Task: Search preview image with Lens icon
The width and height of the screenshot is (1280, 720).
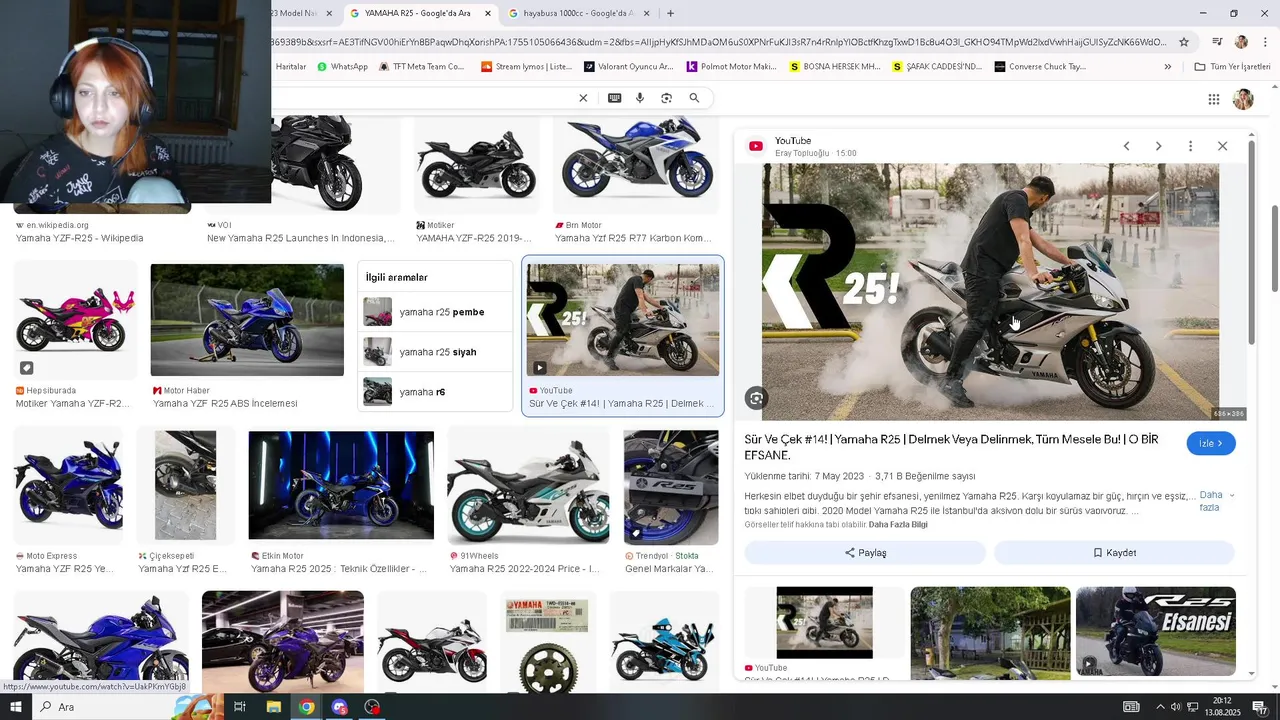Action: point(756,398)
